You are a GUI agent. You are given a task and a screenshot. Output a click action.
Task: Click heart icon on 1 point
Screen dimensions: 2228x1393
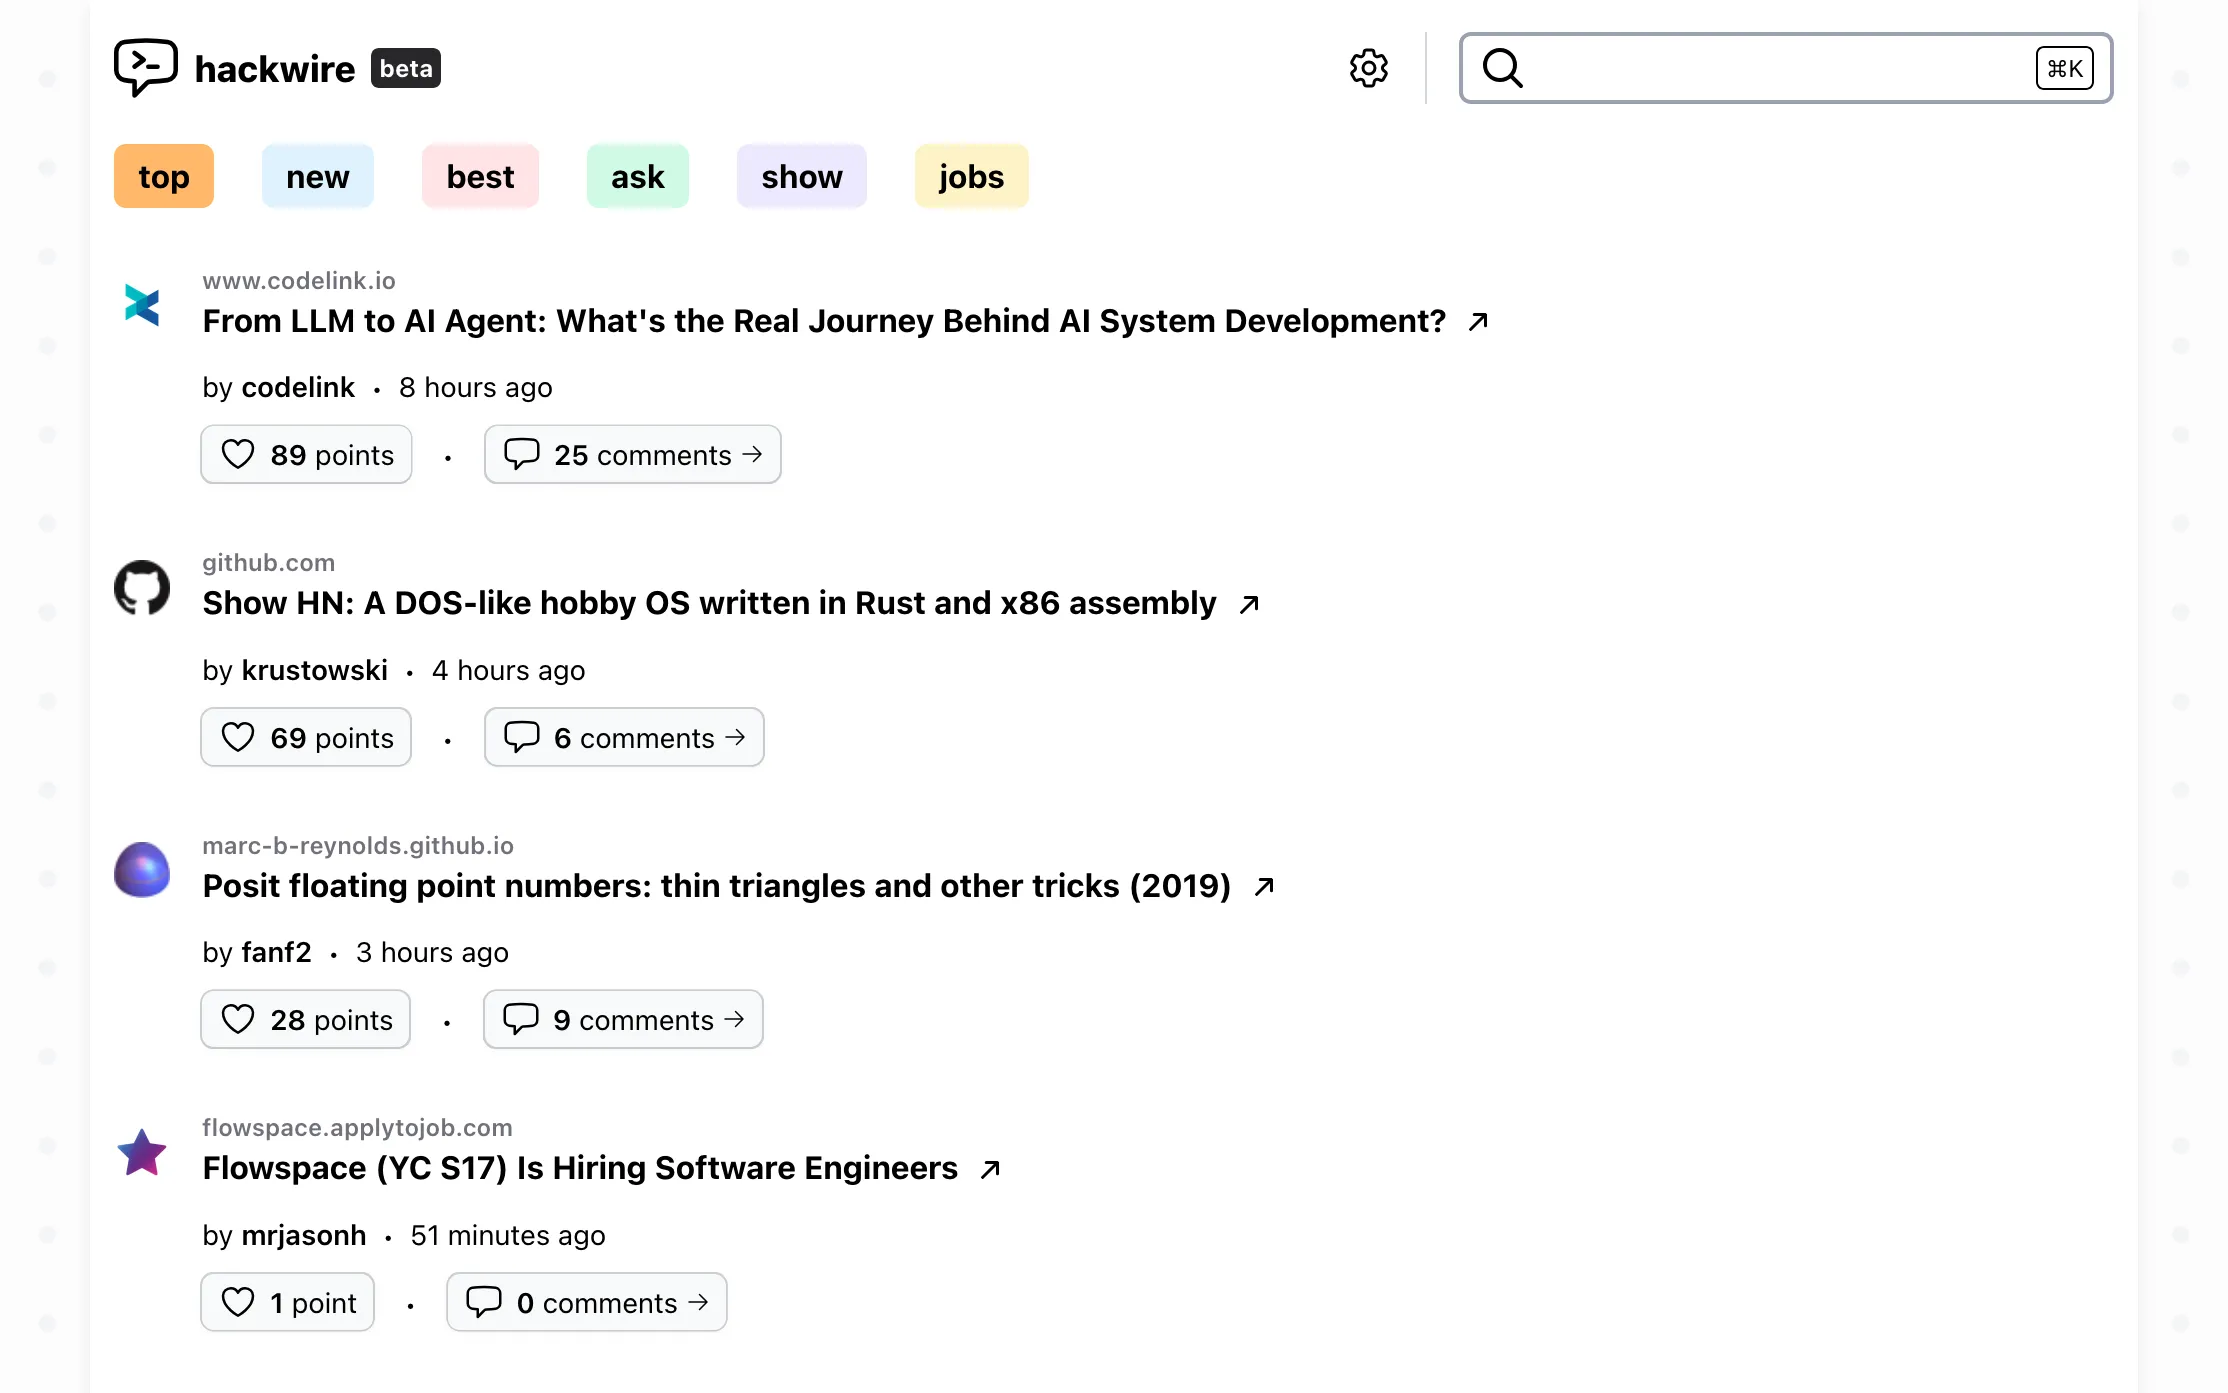point(238,1302)
